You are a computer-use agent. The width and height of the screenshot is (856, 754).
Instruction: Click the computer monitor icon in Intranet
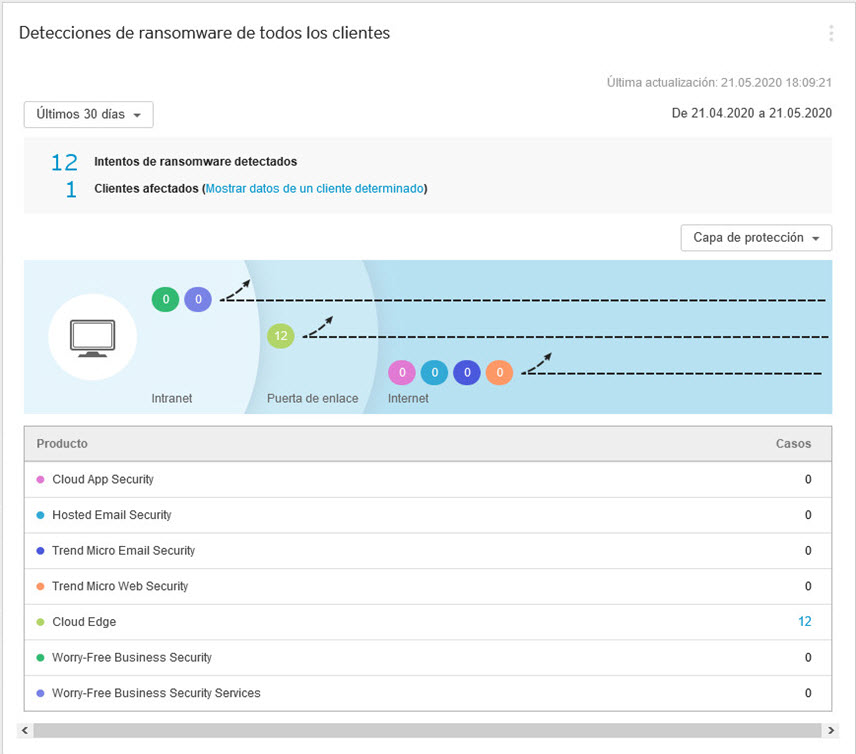[x=92, y=337]
